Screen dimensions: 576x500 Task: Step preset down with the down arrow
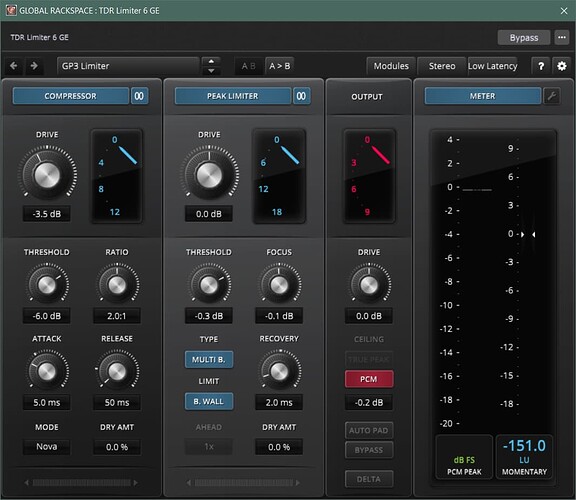click(x=211, y=71)
